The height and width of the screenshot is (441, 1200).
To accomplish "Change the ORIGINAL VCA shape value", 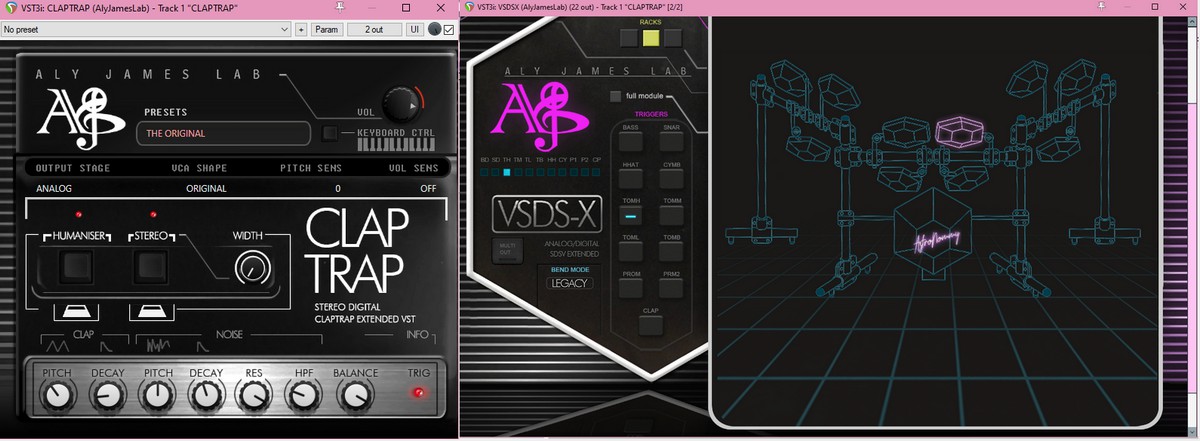I will [206, 188].
